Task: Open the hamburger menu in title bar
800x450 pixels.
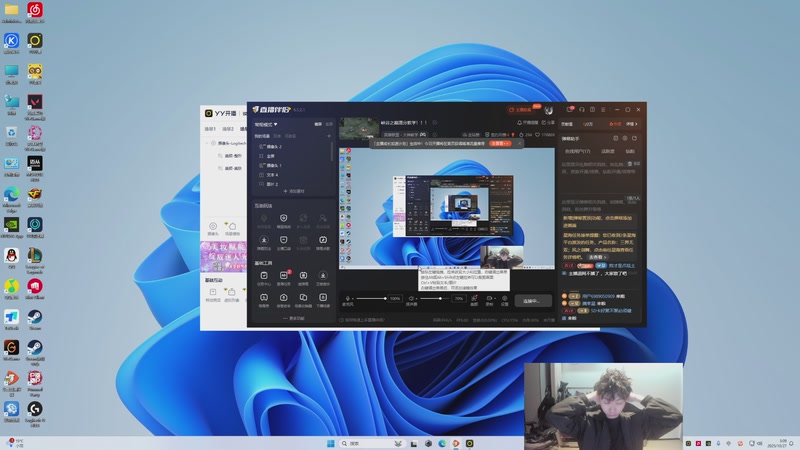Action: 603,109
